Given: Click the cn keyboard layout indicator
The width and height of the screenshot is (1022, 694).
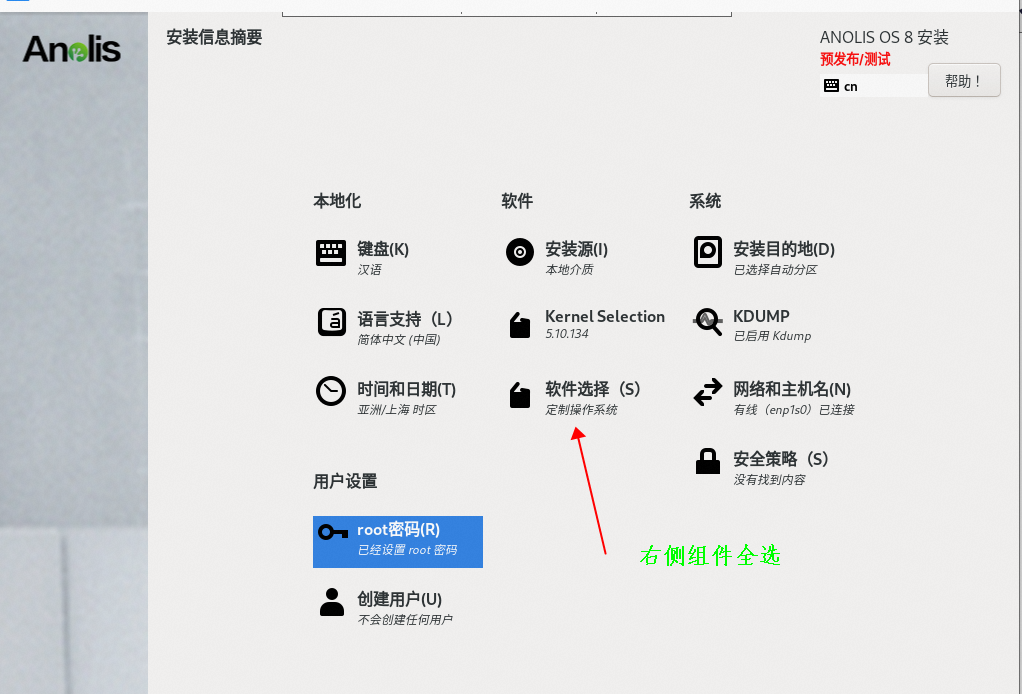Looking at the screenshot, I should click(x=850, y=86).
